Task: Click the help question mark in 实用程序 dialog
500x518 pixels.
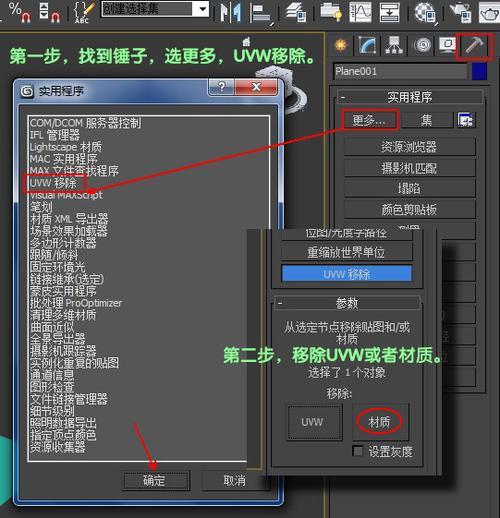Action: [x=221, y=87]
